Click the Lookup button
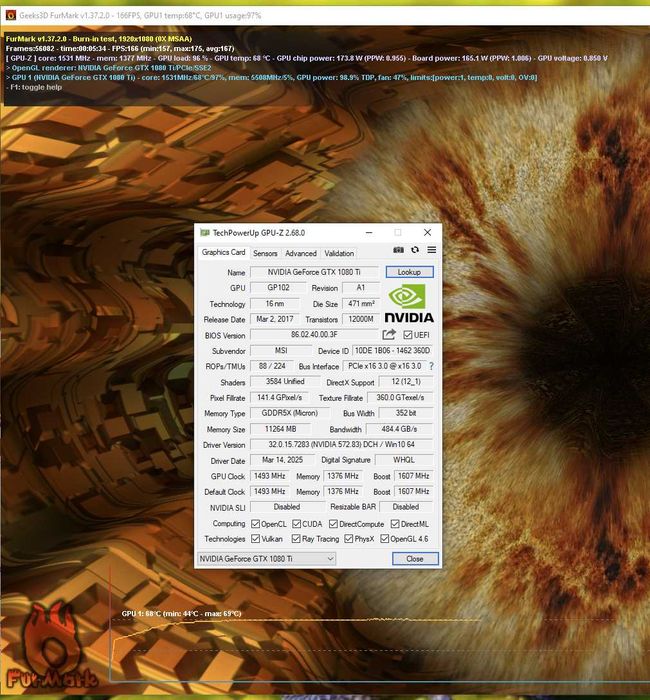The width and height of the screenshot is (650, 700). point(409,272)
